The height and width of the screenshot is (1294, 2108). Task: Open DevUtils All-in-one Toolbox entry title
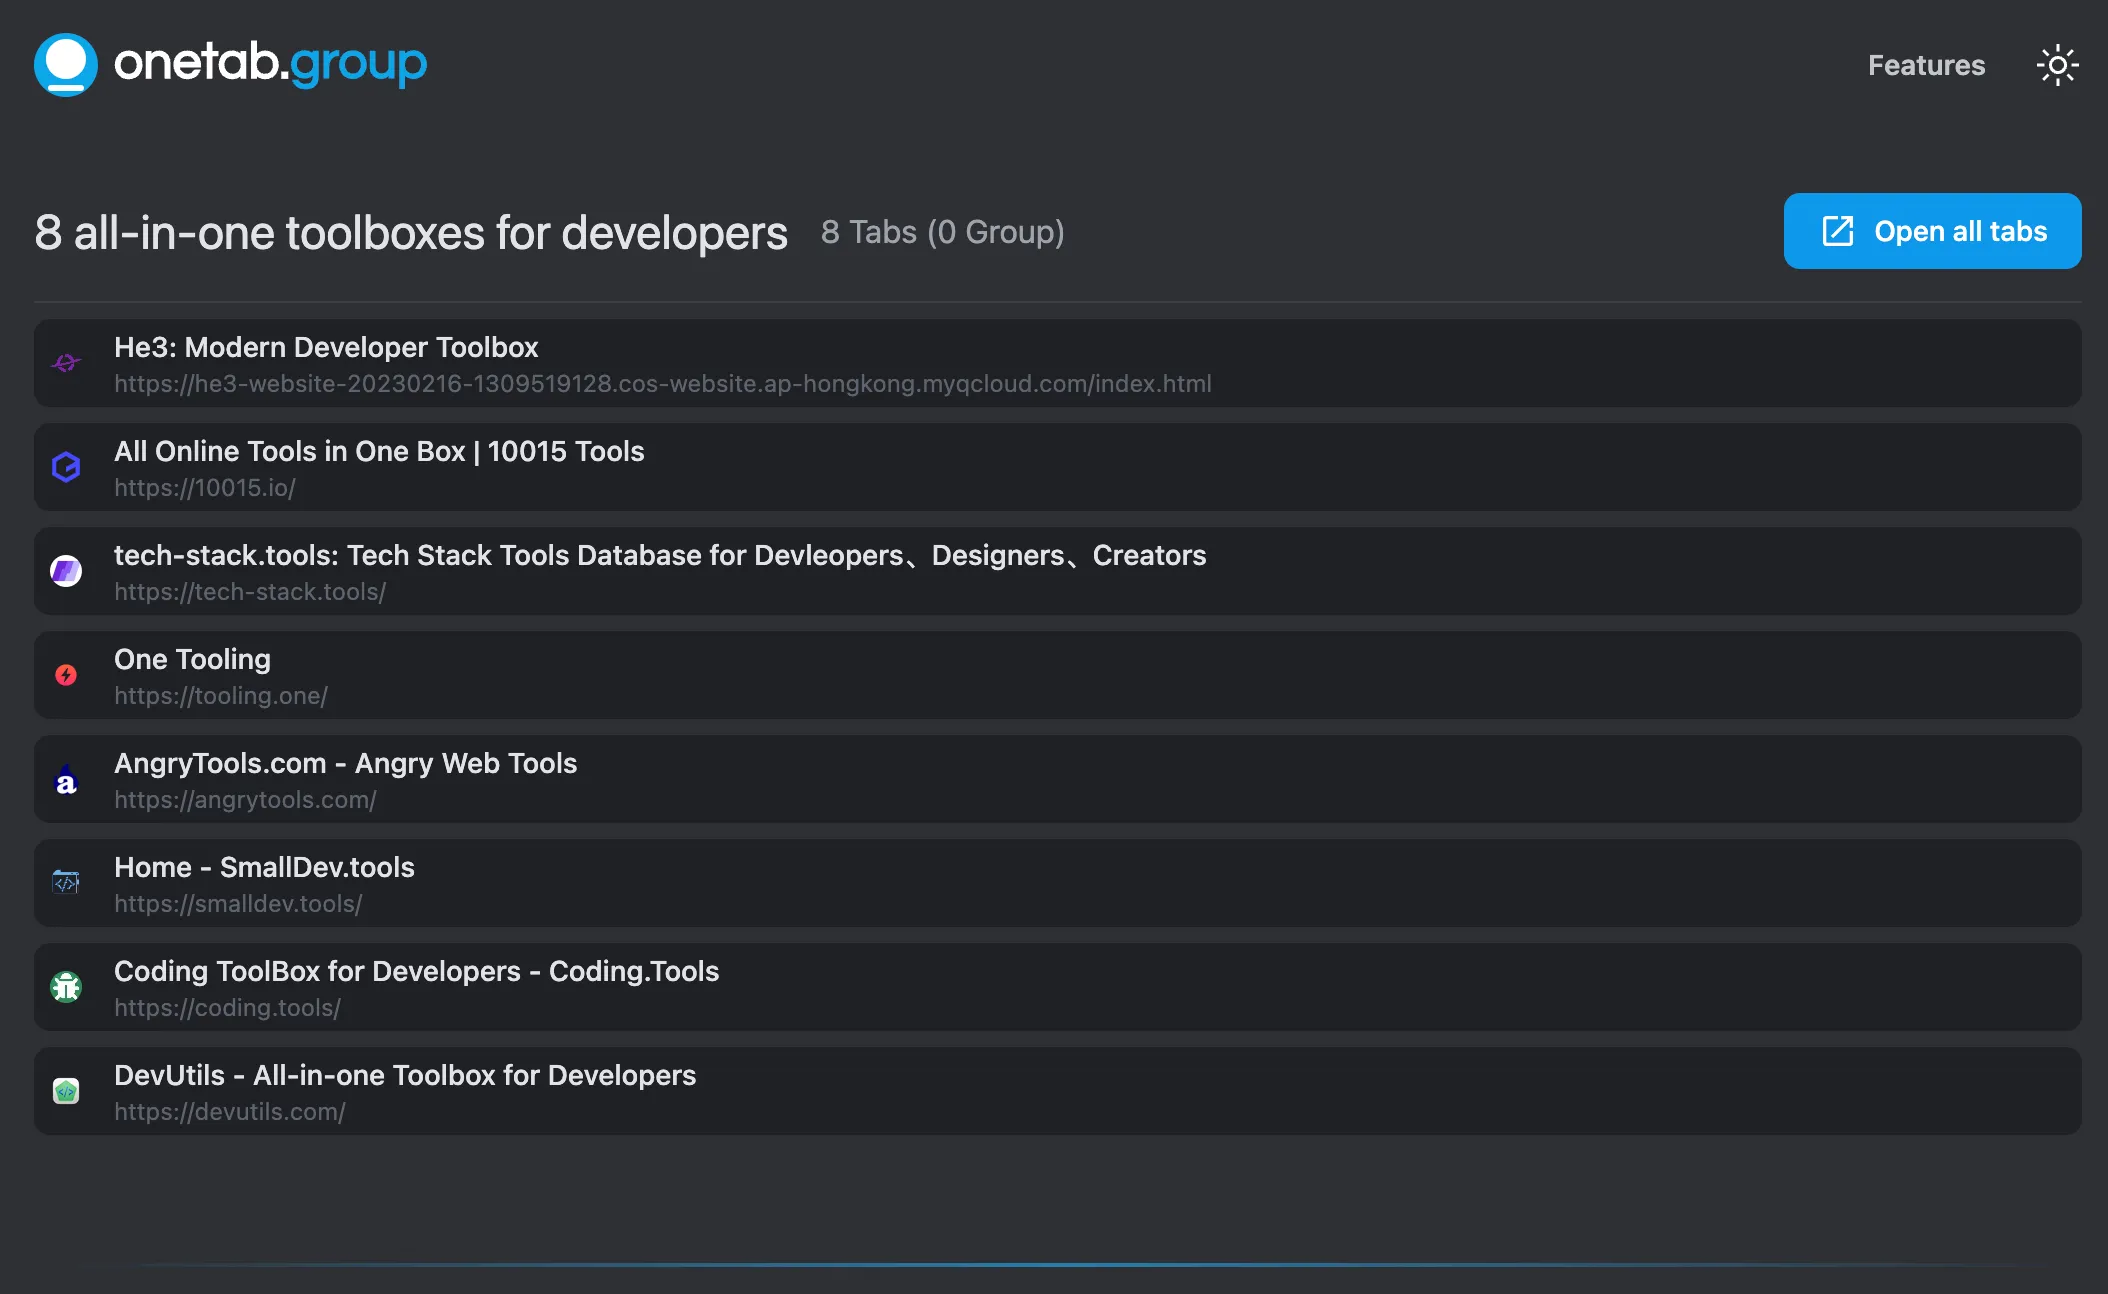(405, 1075)
